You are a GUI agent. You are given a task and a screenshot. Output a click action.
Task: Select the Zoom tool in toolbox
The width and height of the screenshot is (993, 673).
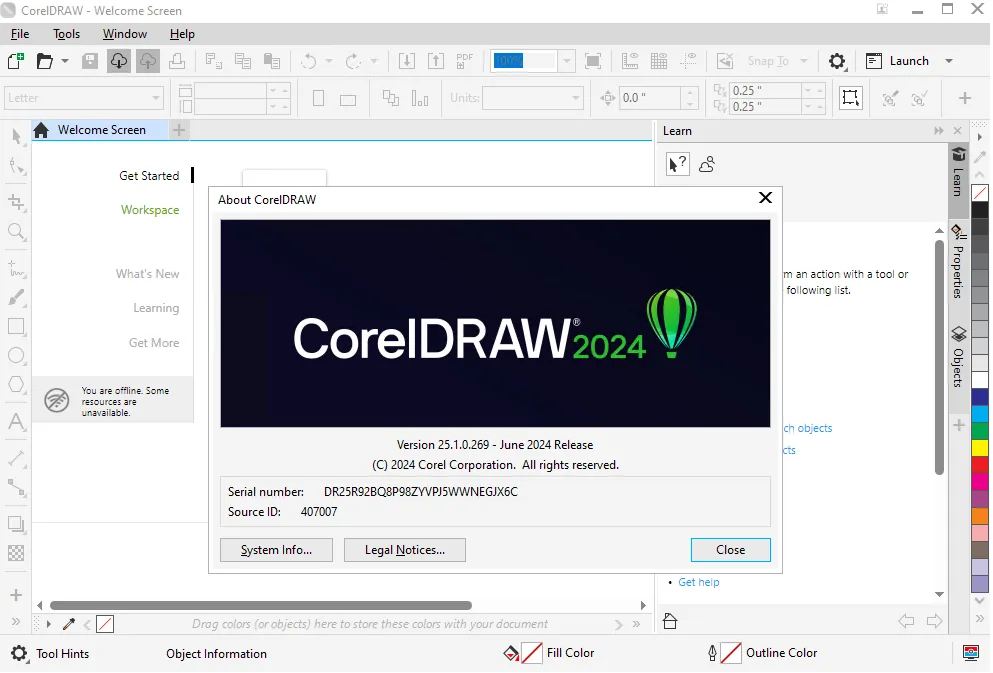click(16, 231)
